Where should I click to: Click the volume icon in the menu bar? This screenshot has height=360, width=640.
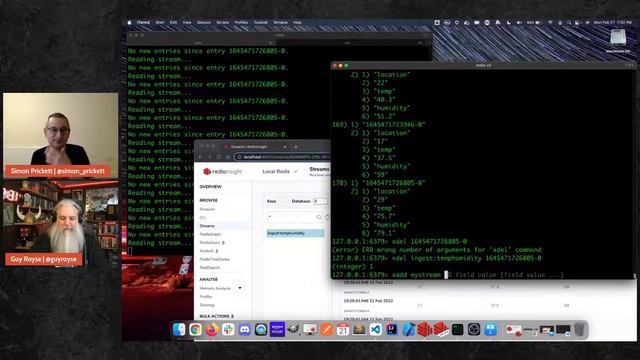[519, 22]
